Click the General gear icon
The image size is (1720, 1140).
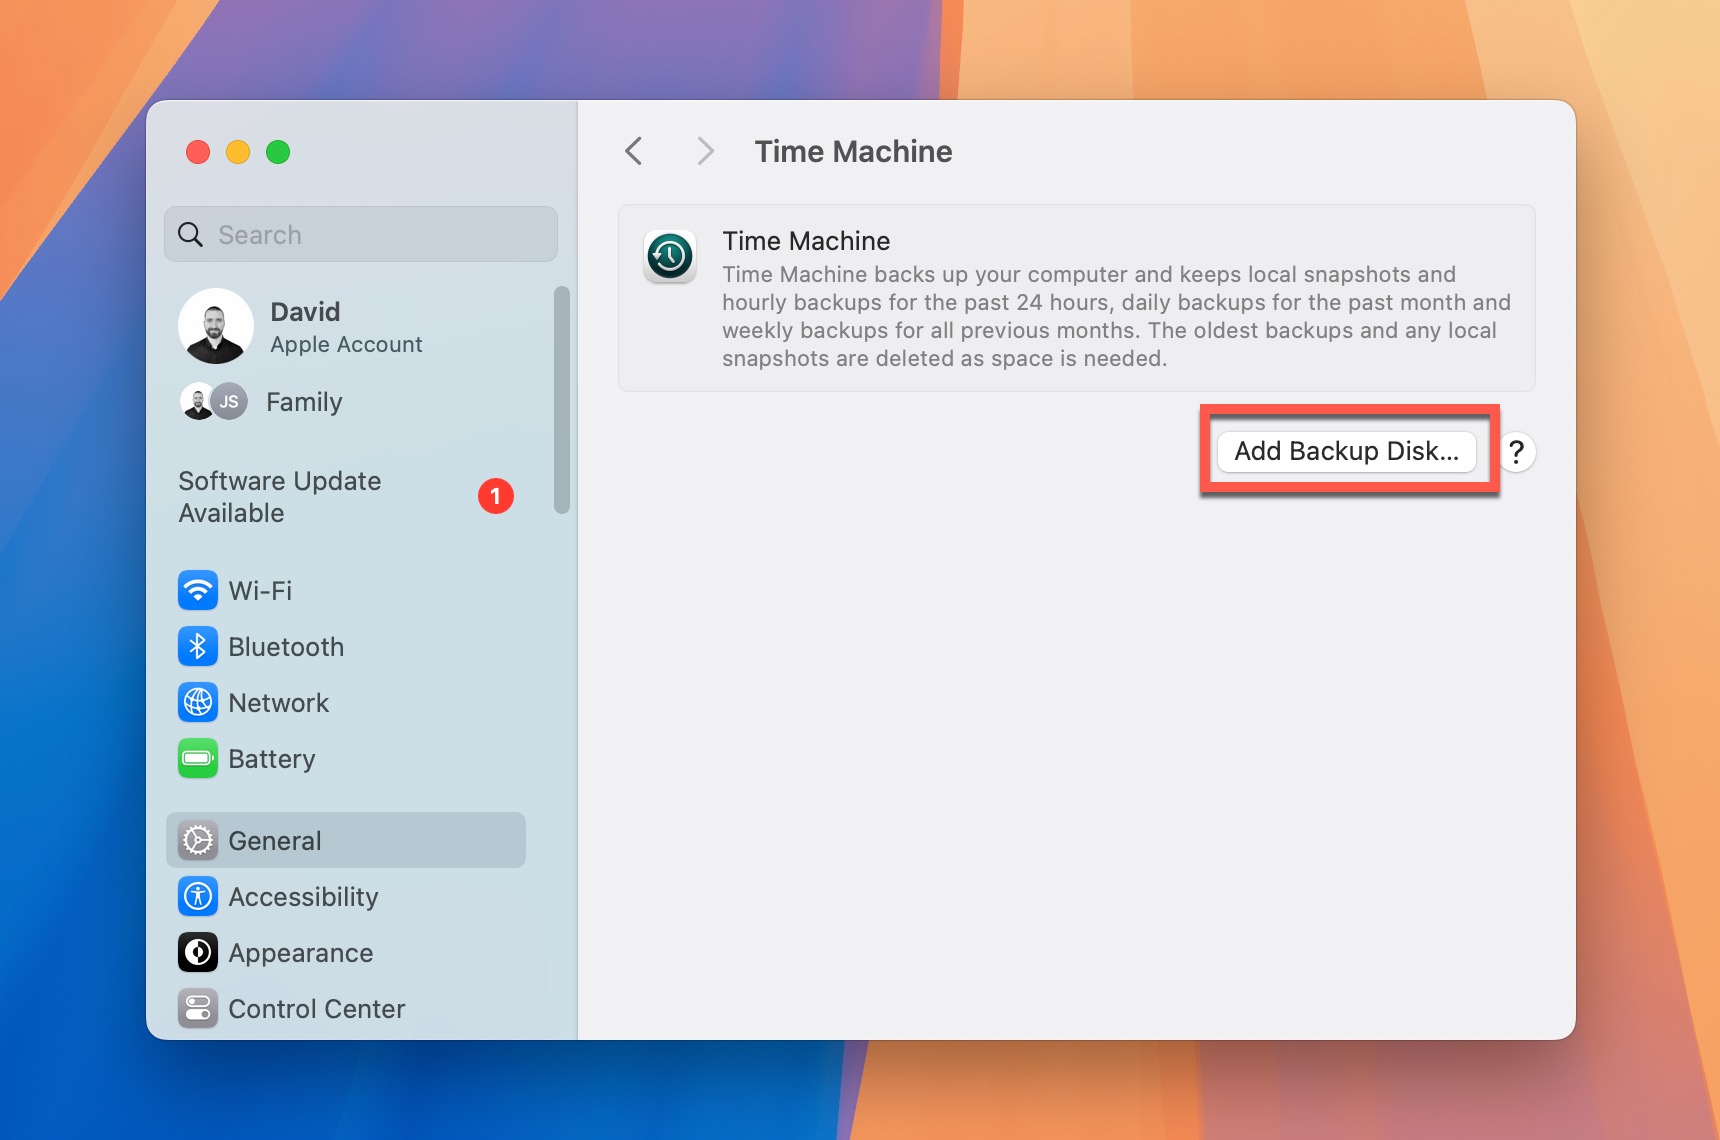click(198, 840)
